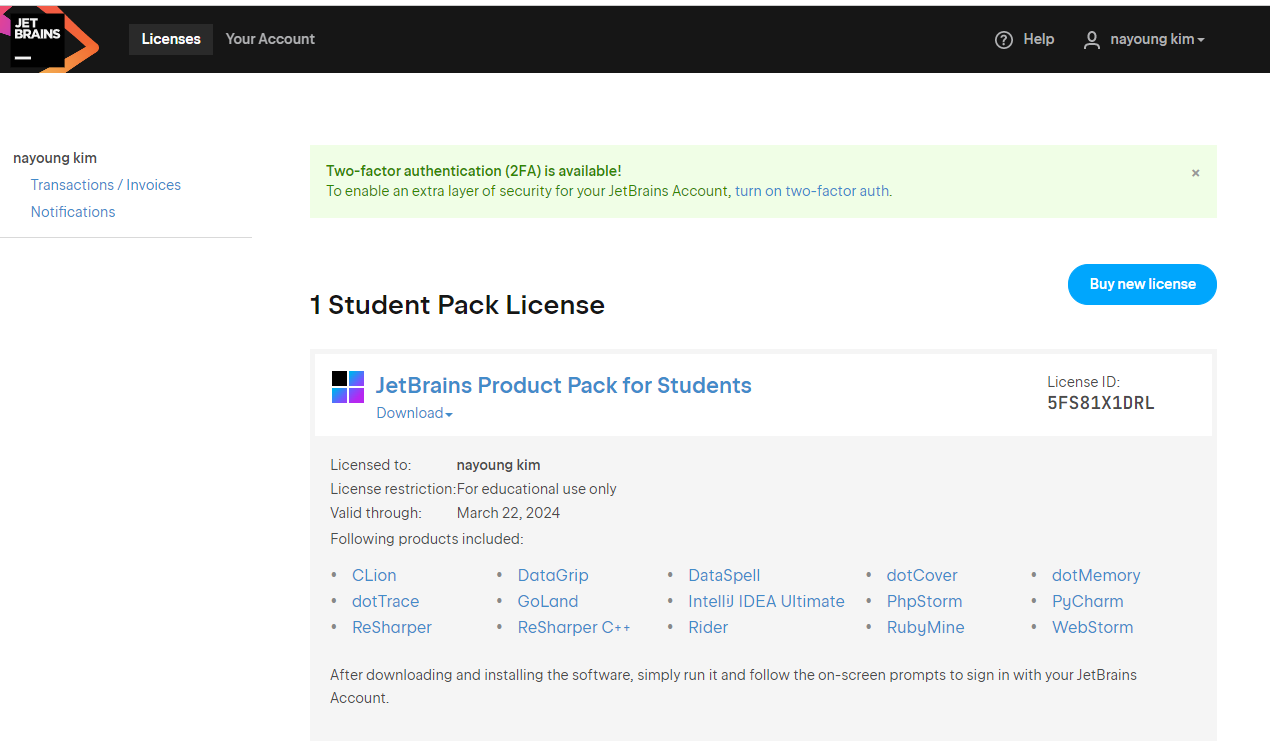Open the PhpStorm product link

click(x=924, y=601)
